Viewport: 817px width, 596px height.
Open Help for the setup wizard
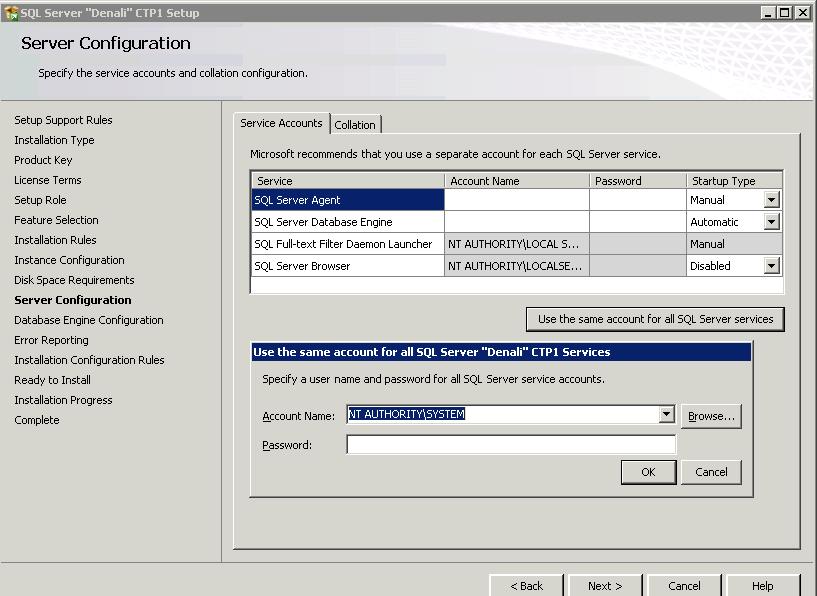[x=762, y=586]
